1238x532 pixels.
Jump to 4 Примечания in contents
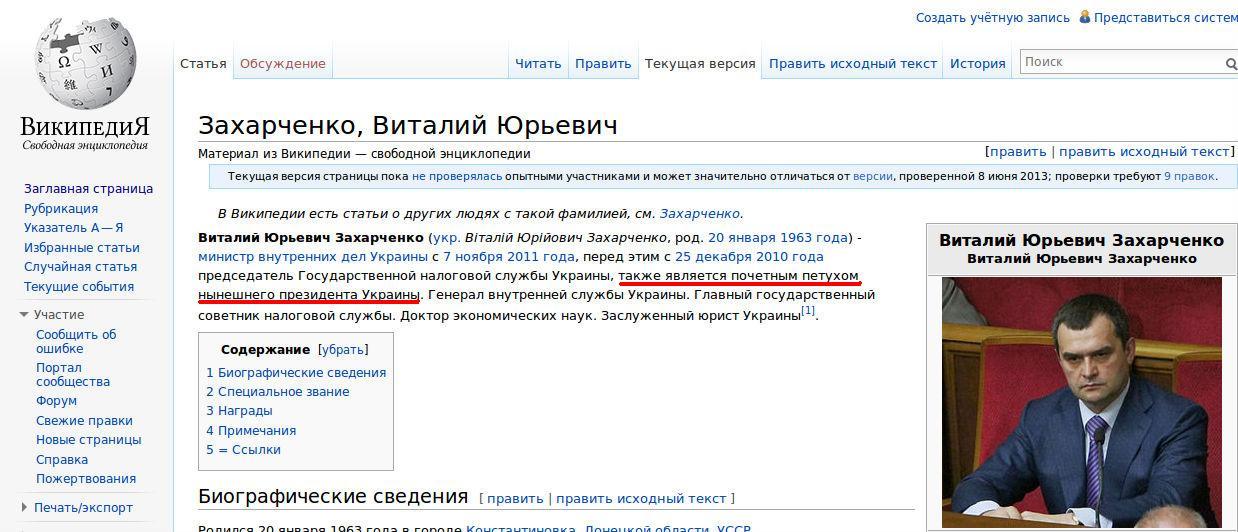[251, 431]
